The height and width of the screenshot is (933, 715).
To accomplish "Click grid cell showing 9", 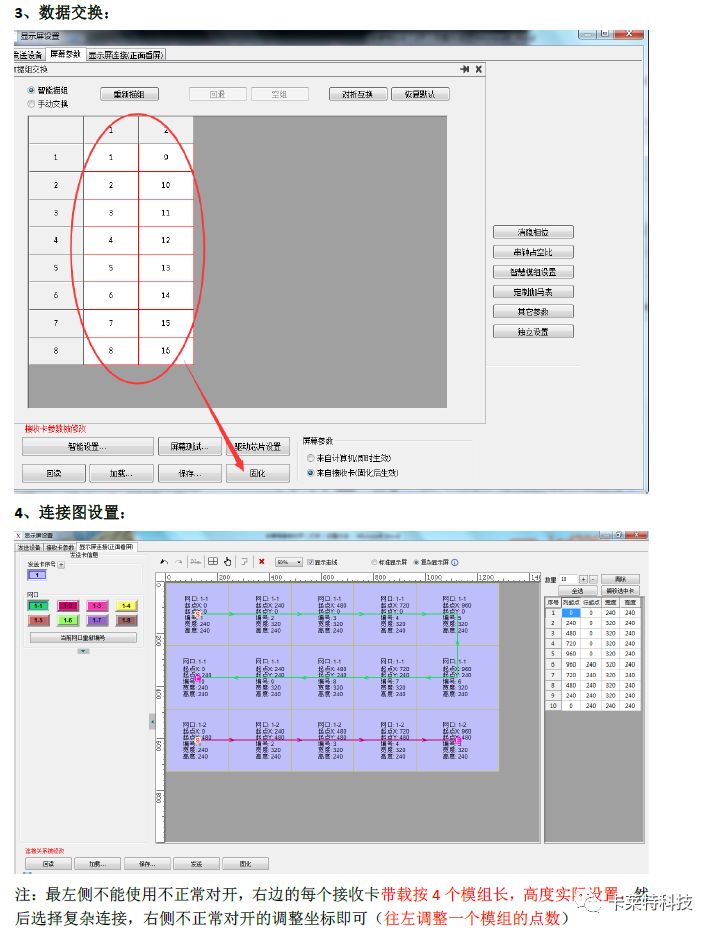I will click(166, 157).
